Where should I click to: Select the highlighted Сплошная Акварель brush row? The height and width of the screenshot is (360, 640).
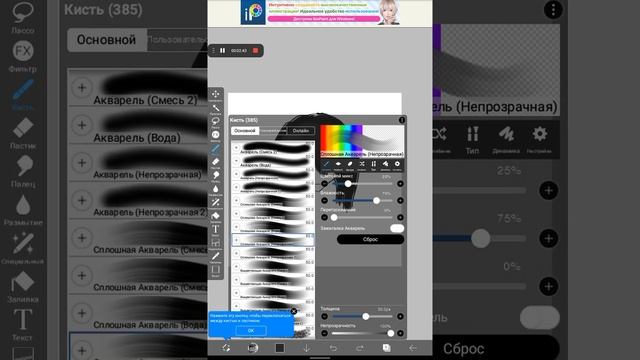pyautogui.click(x=273, y=240)
